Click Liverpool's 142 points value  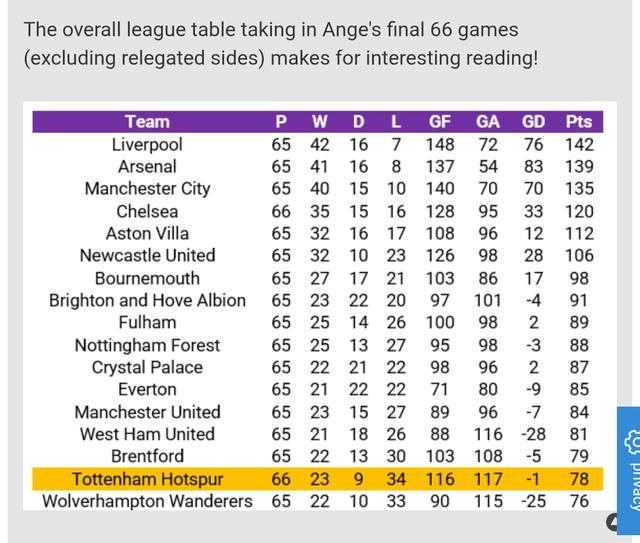578,145
